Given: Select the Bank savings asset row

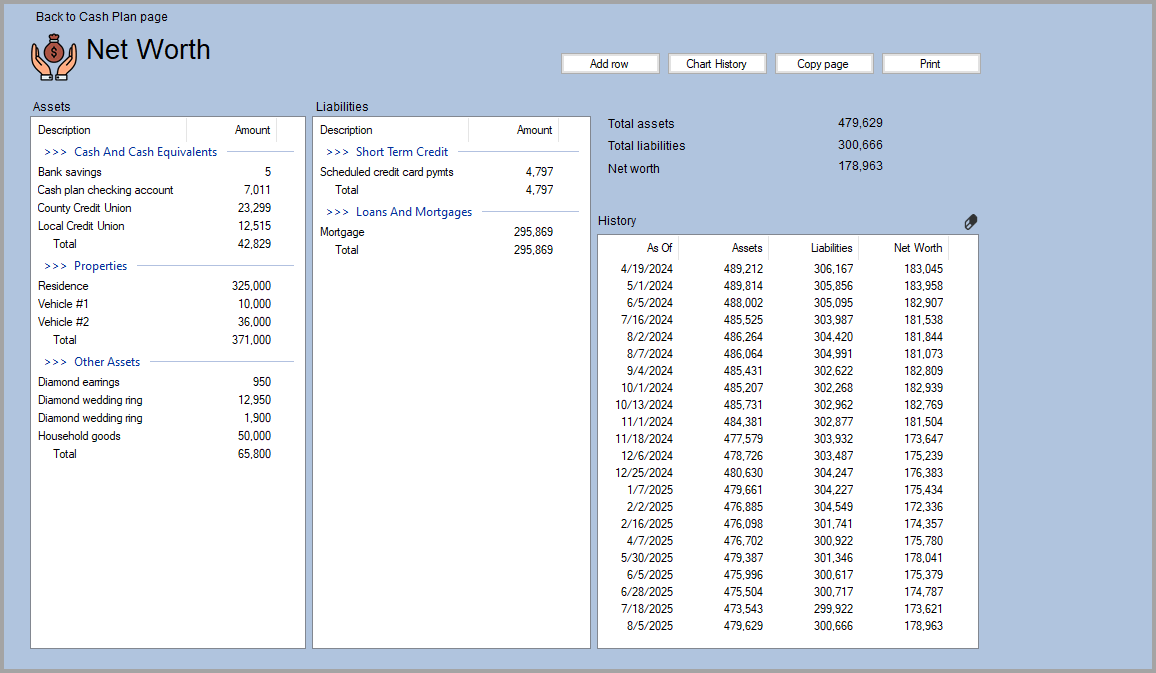Looking at the screenshot, I should tap(155, 172).
